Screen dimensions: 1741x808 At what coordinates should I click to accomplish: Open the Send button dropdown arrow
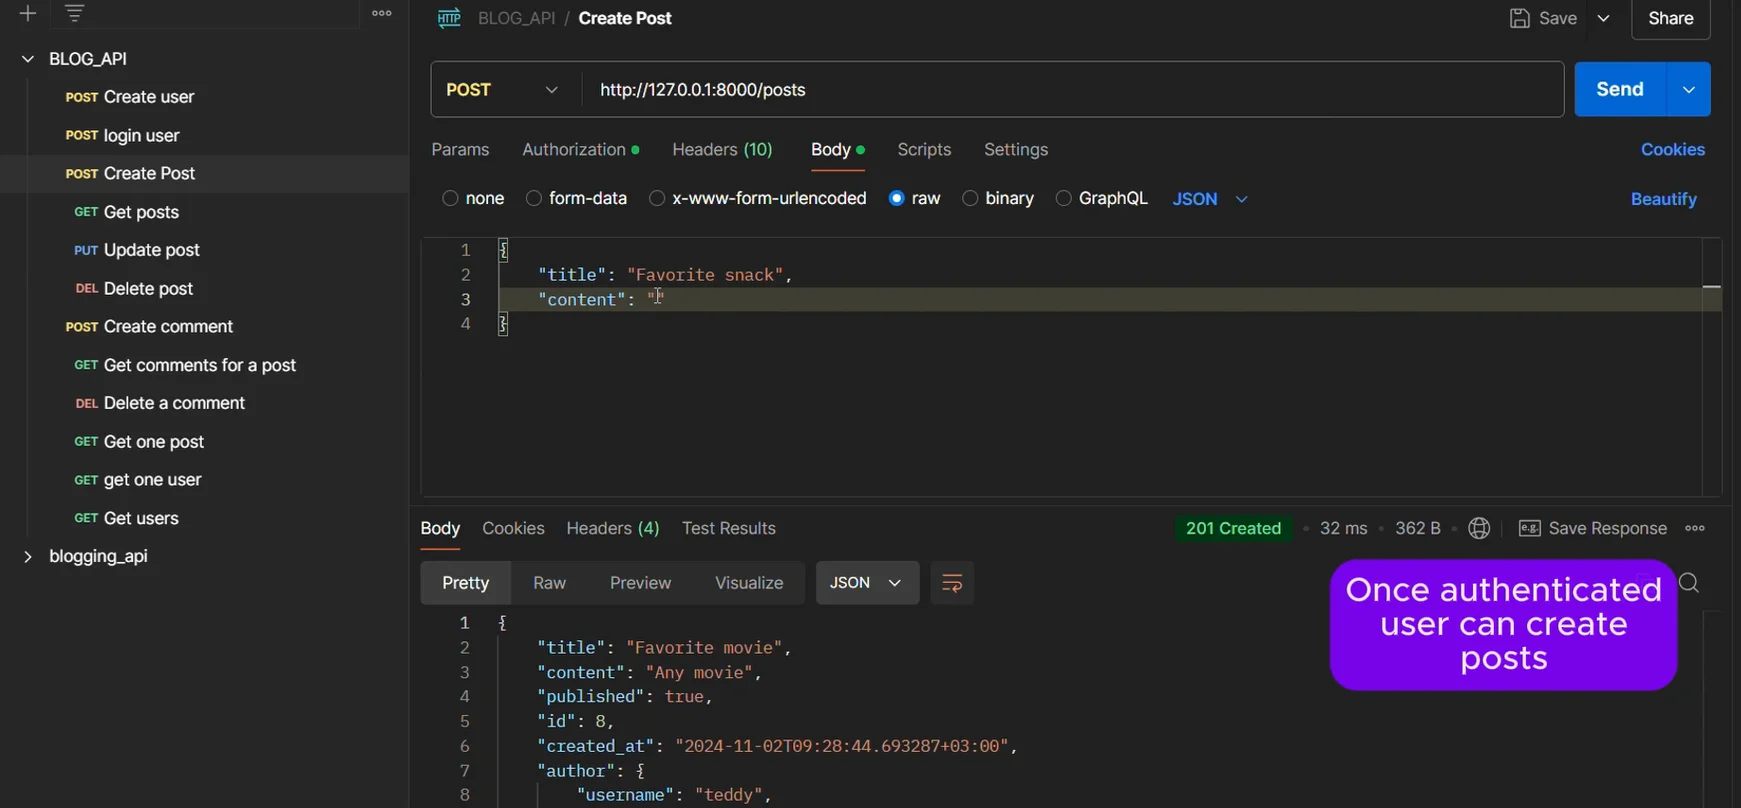coord(1689,89)
